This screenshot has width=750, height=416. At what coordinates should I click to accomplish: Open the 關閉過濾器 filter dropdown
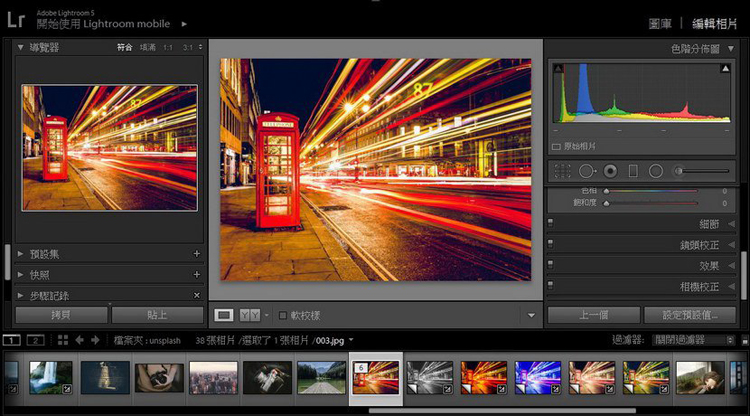click(x=693, y=340)
